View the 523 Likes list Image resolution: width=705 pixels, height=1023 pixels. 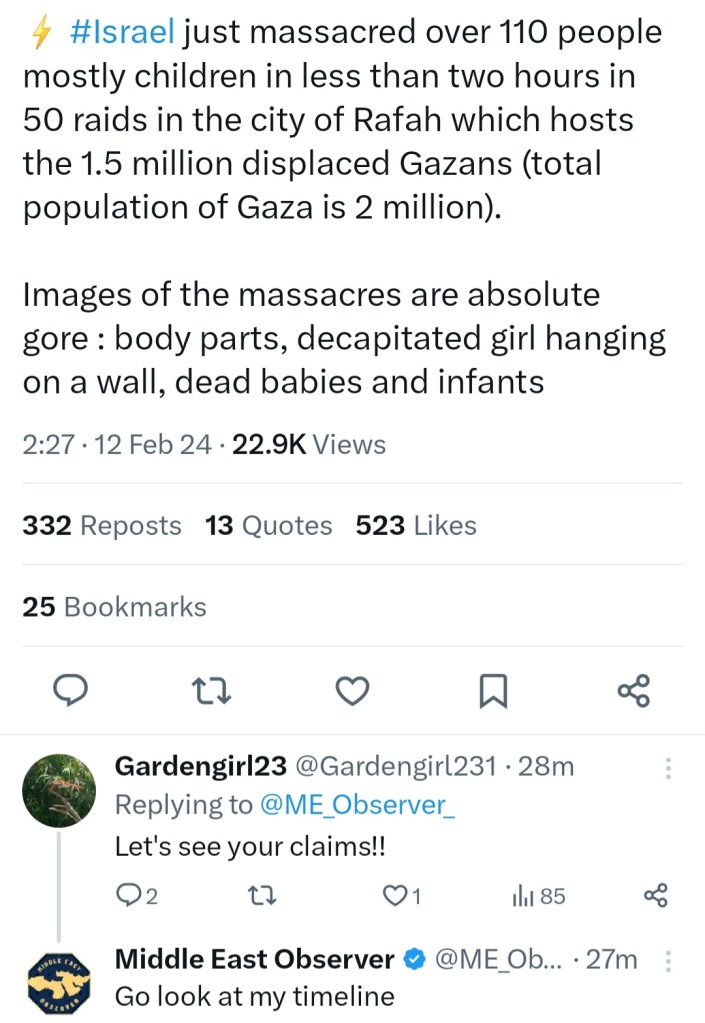click(x=416, y=525)
